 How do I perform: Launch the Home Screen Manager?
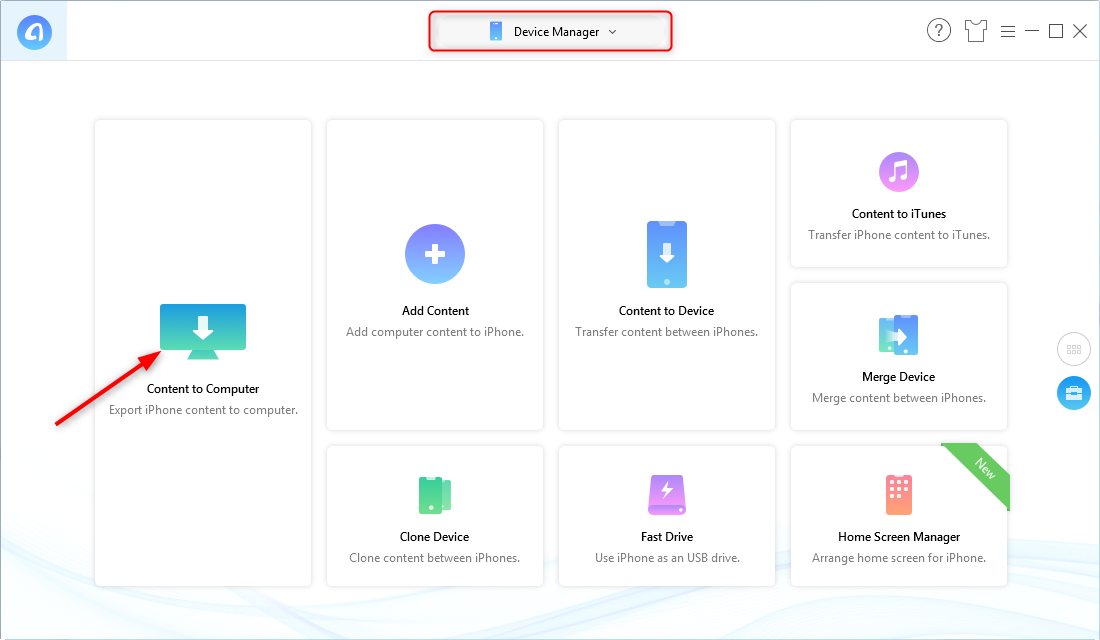pyautogui.click(x=897, y=494)
